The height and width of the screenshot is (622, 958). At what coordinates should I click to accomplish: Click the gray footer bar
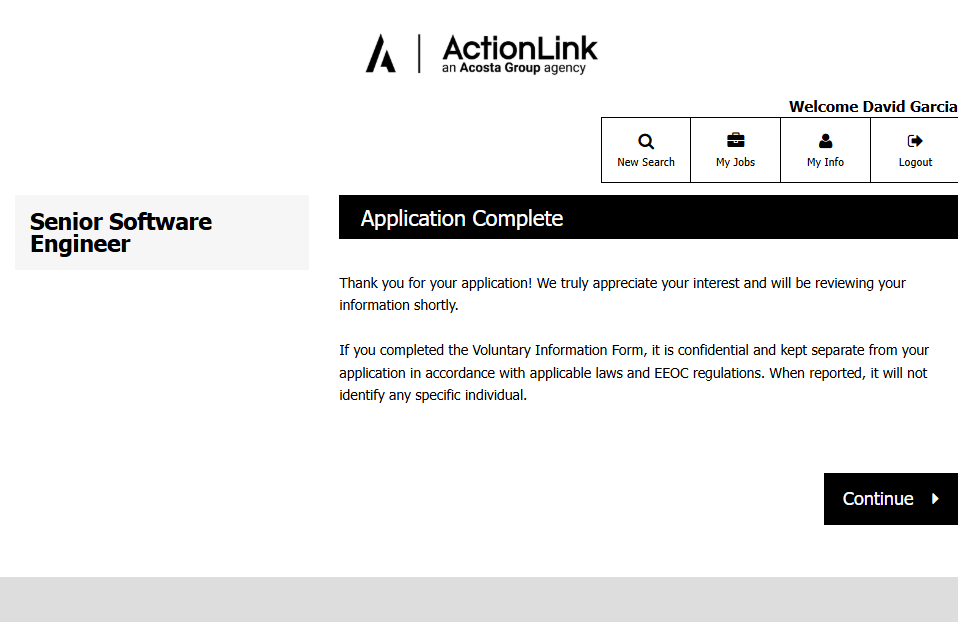(x=479, y=599)
